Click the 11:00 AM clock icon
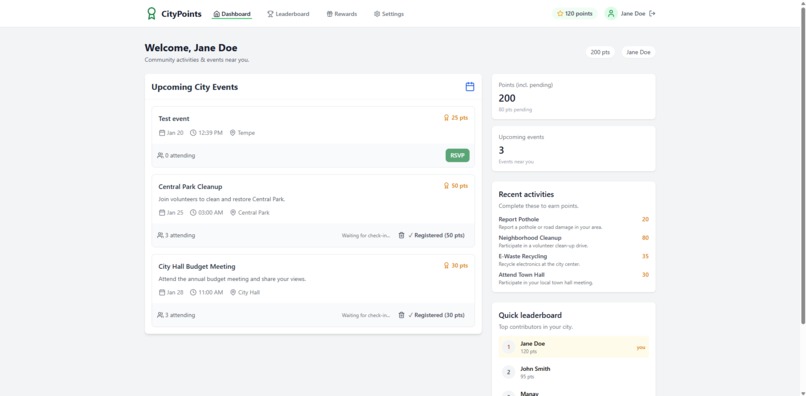Screen dimensions: 806x396 point(193,292)
